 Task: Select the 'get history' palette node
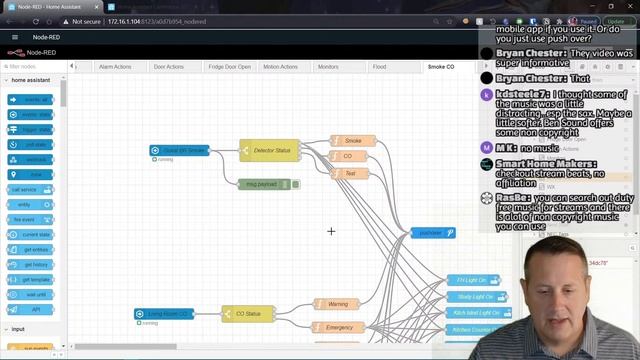click(31, 264)
